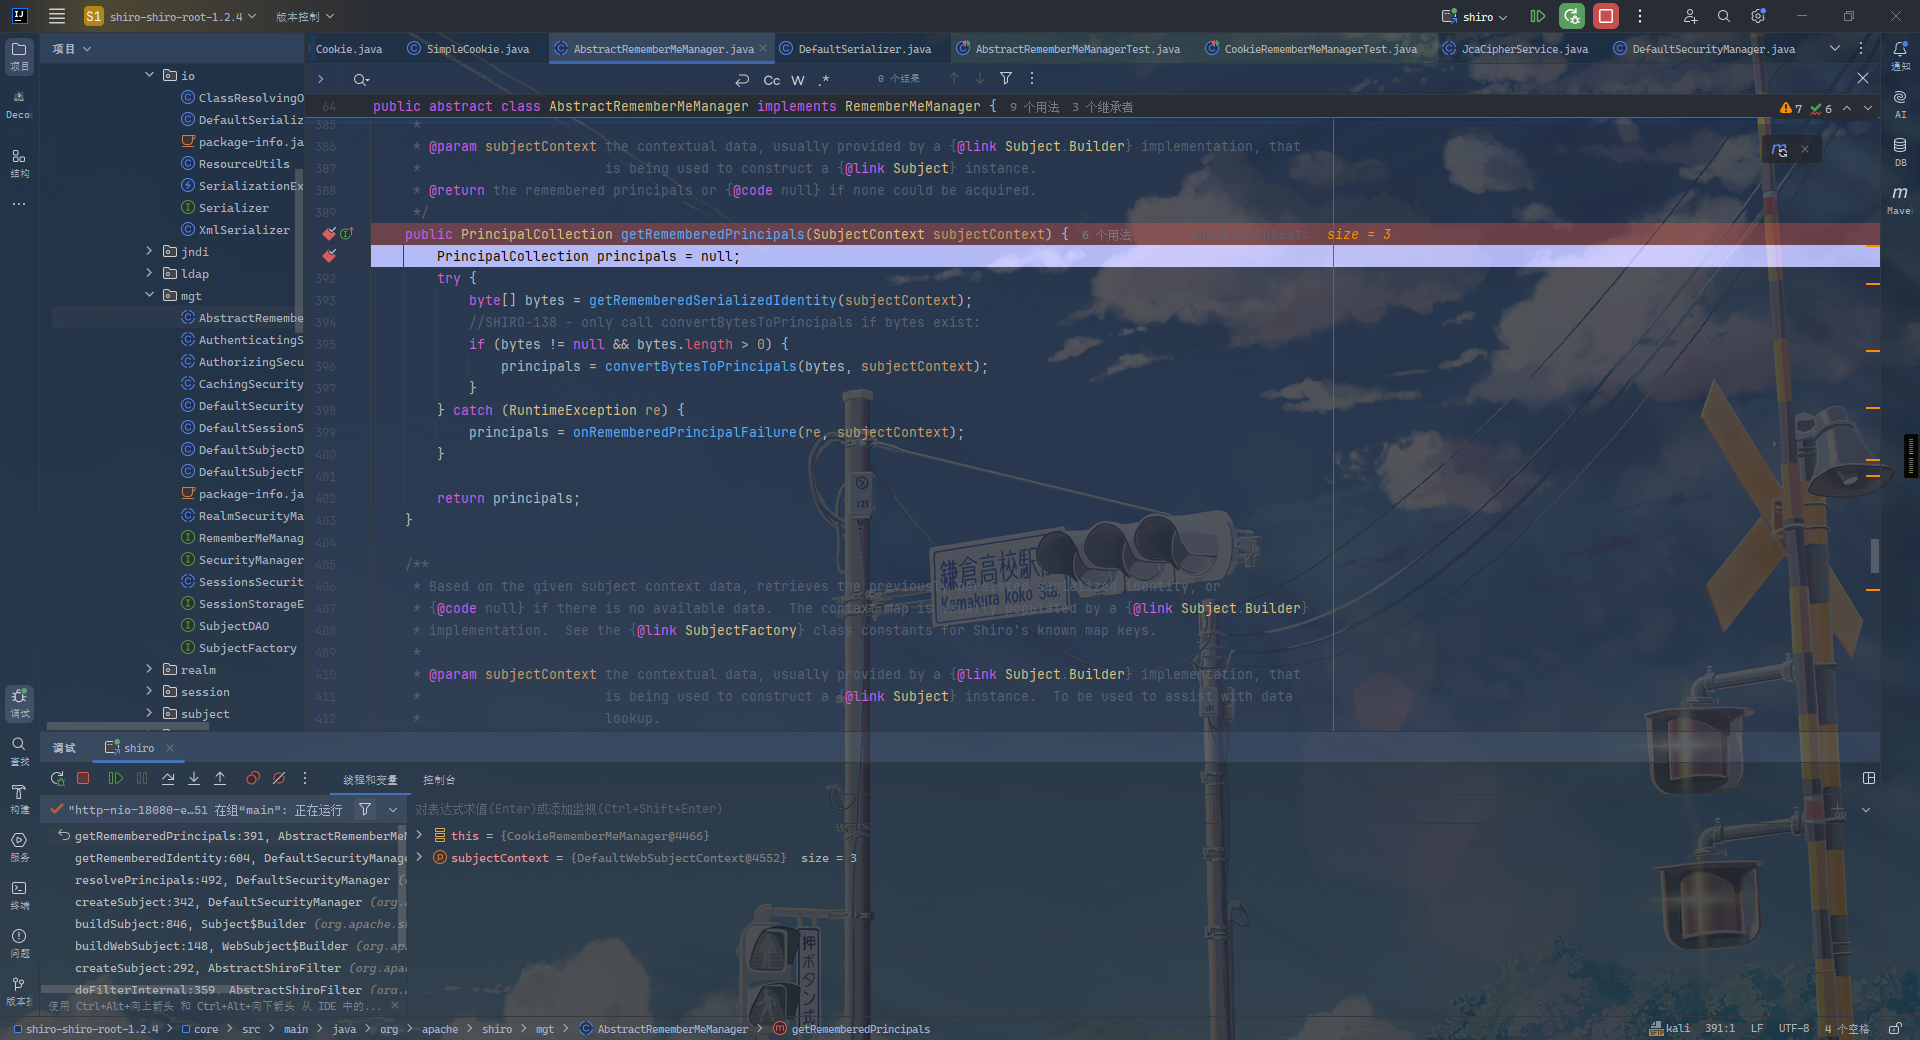Step out in the debugger
The width and height of the screenshot is (1920, 1040).
220,778
